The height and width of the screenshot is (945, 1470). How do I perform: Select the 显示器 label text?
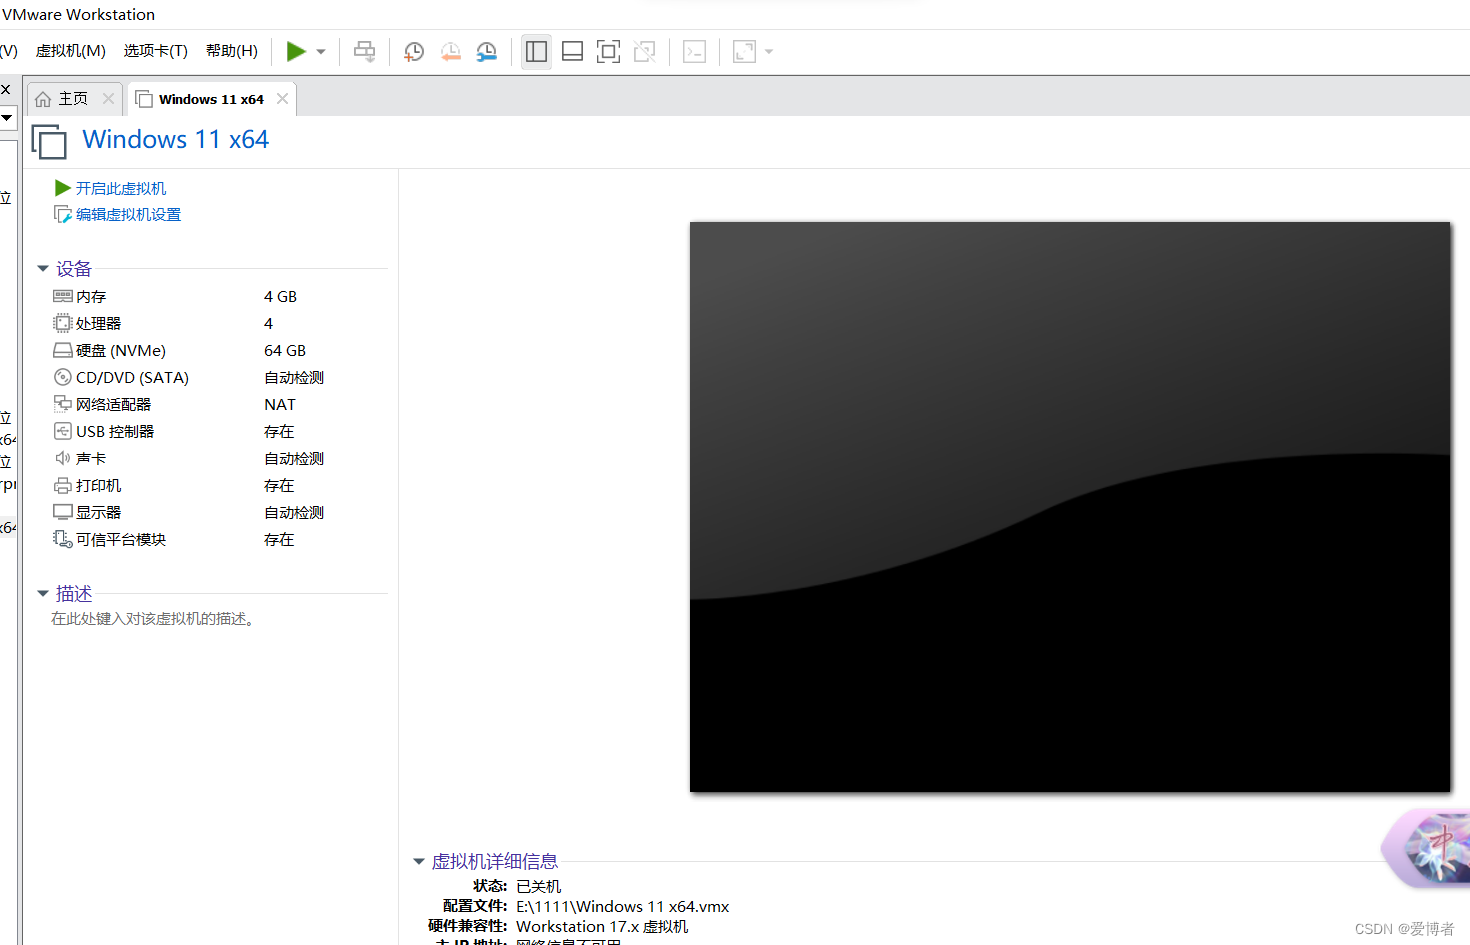pos(98,513)
